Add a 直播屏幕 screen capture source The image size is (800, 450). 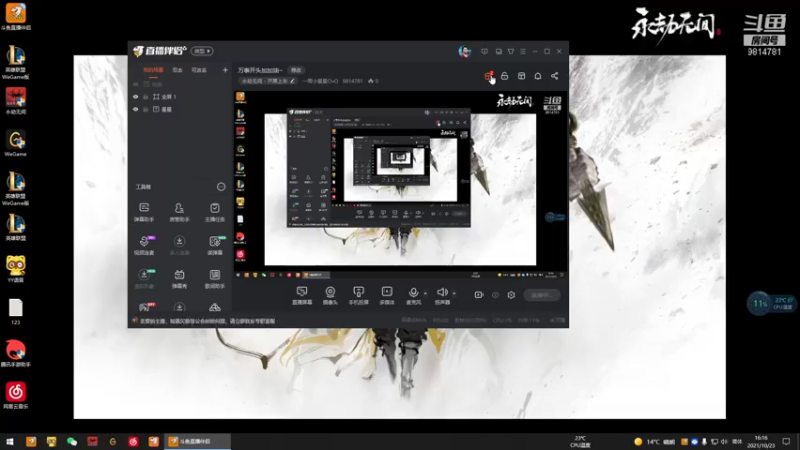(x=302, y=295)
